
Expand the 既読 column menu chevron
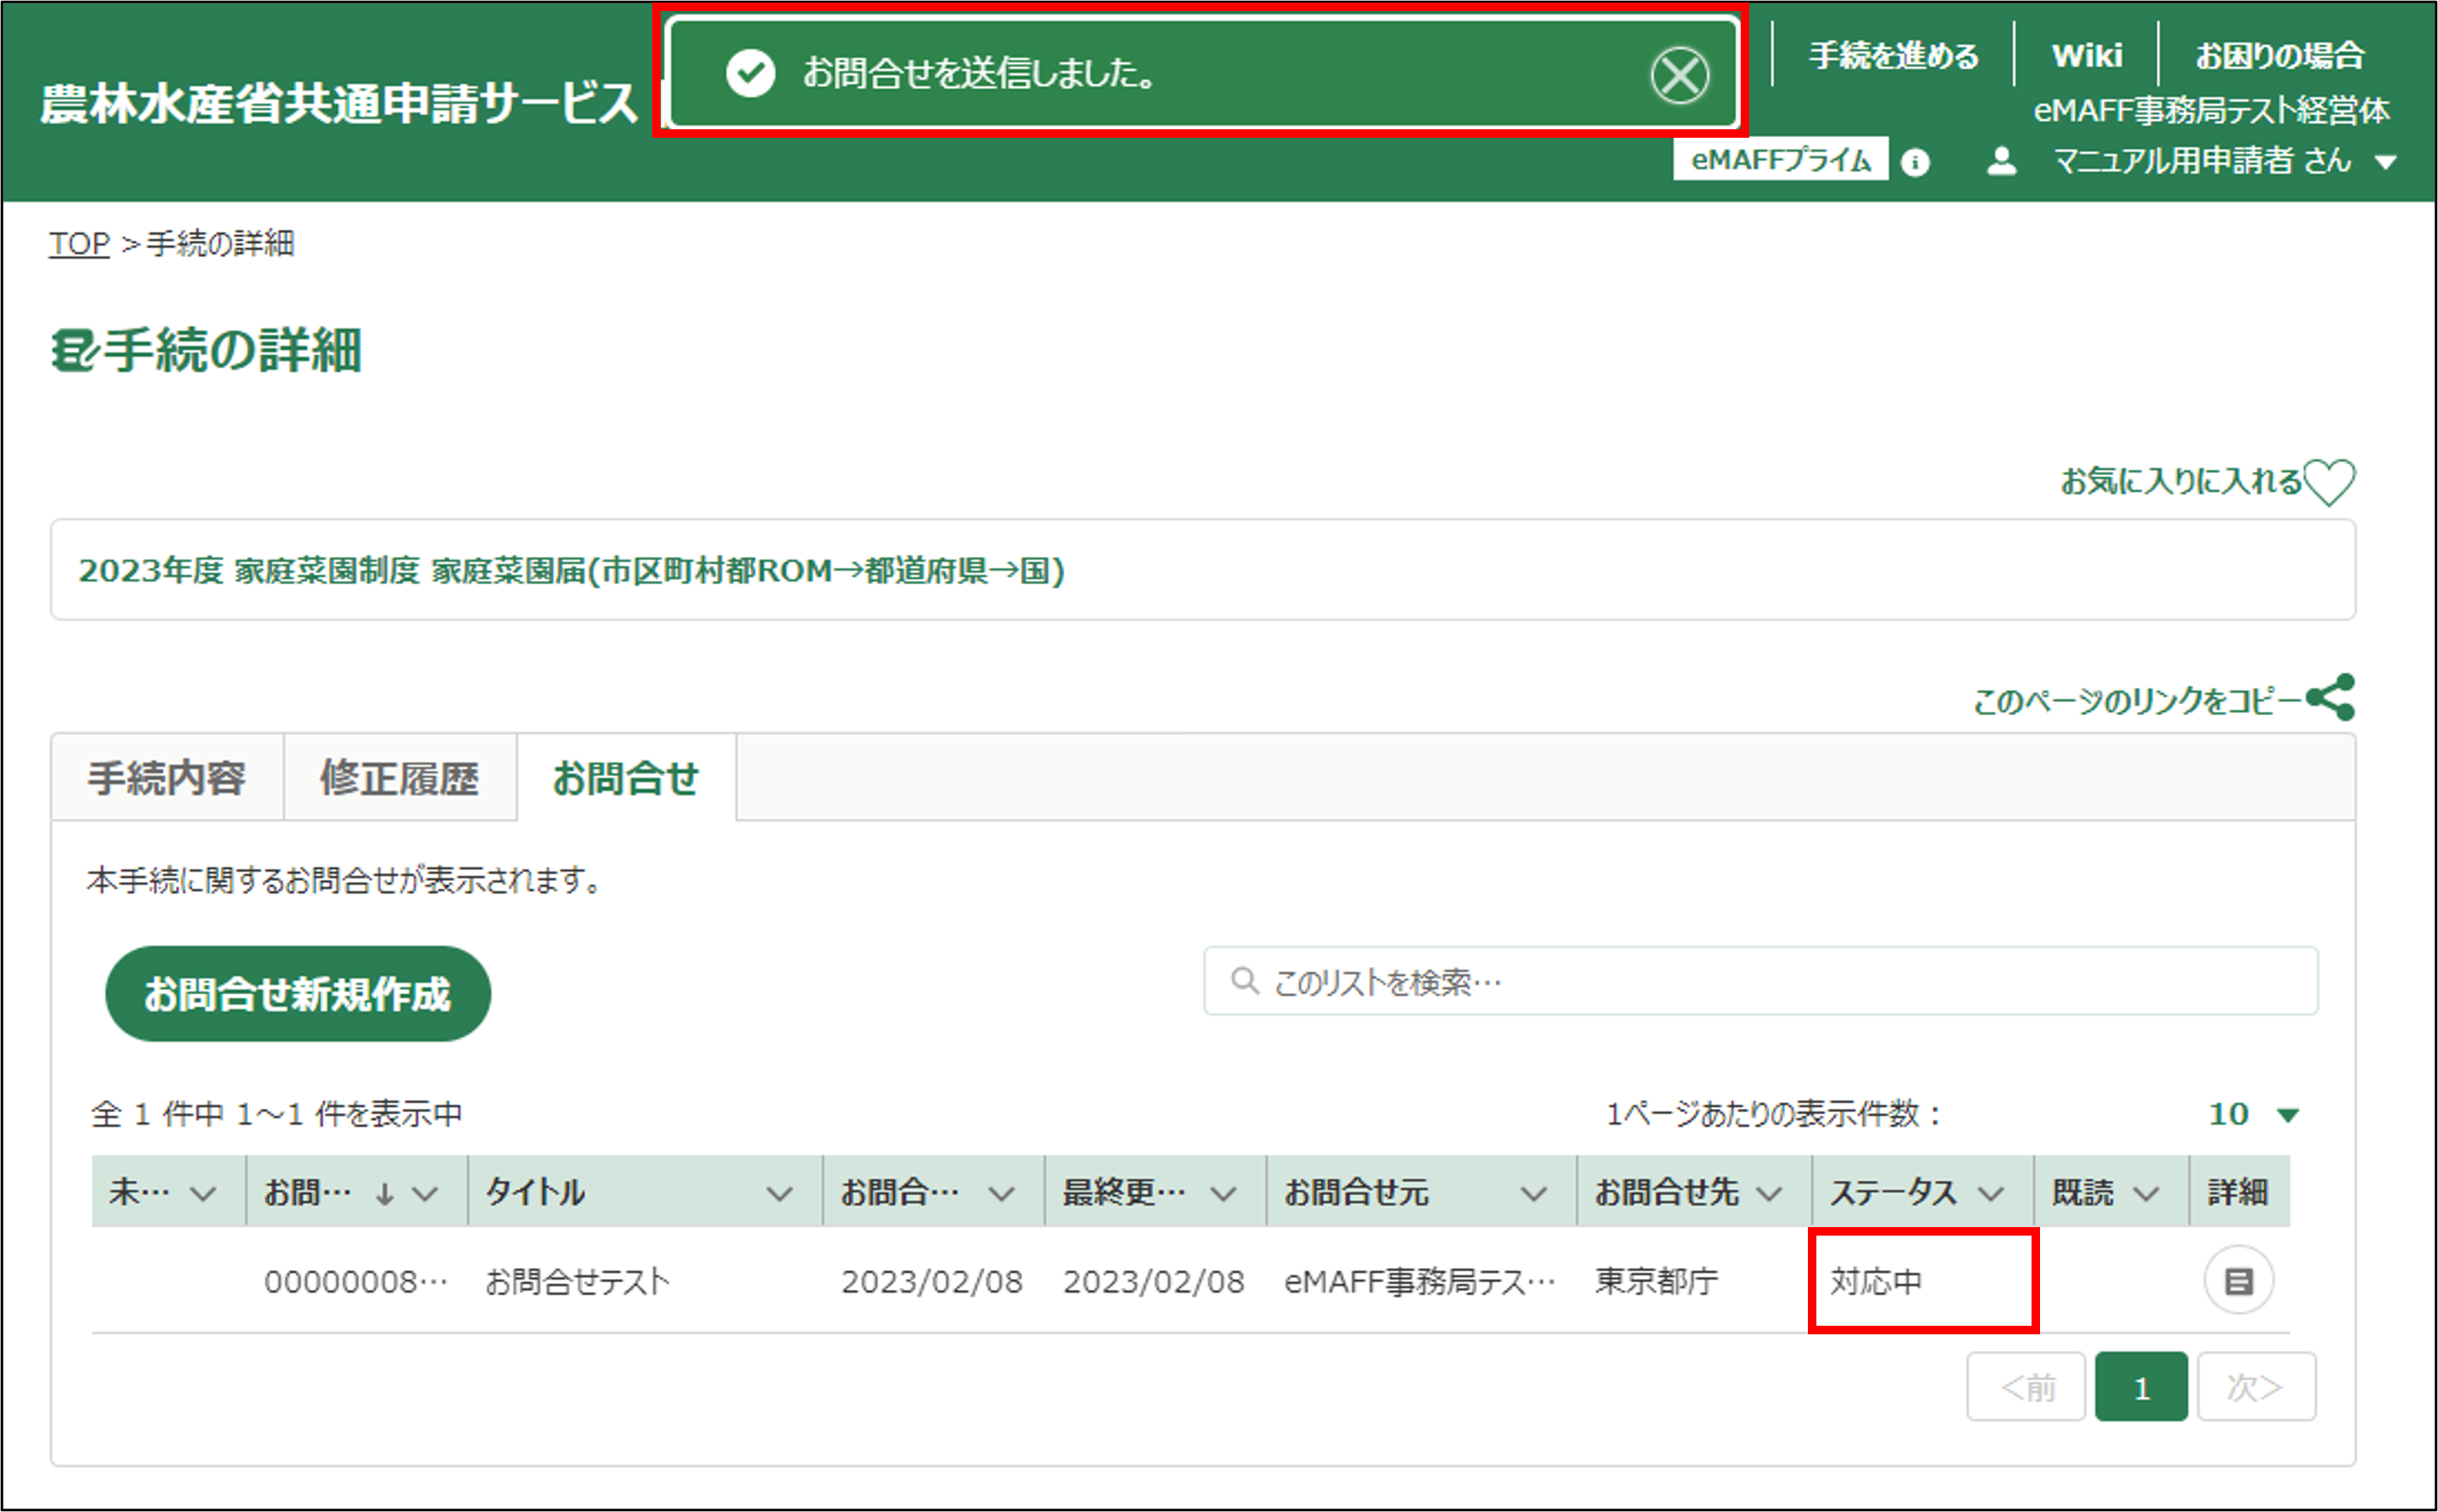click(x=2146, y=1193)
